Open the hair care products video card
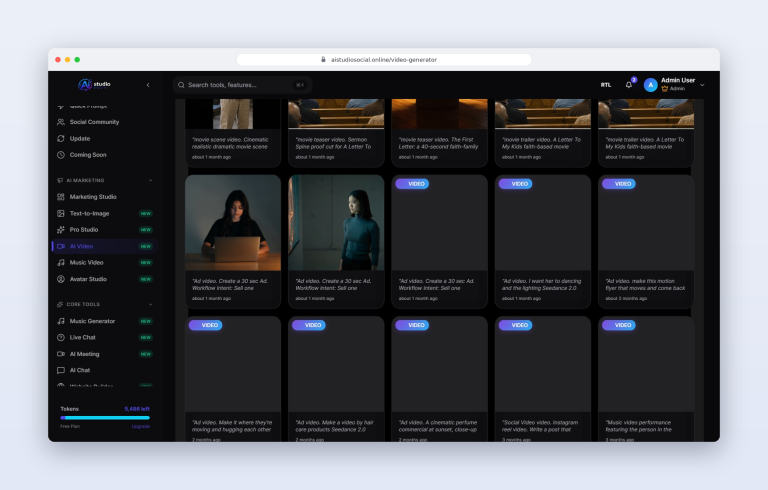 (336, 379)
